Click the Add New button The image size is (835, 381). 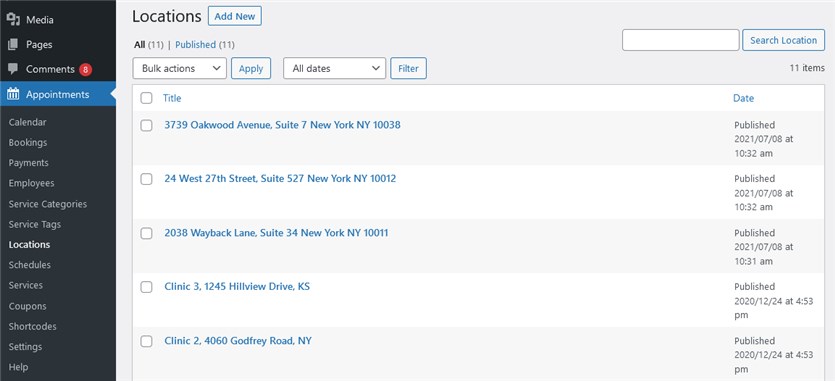tap(235, 16)
